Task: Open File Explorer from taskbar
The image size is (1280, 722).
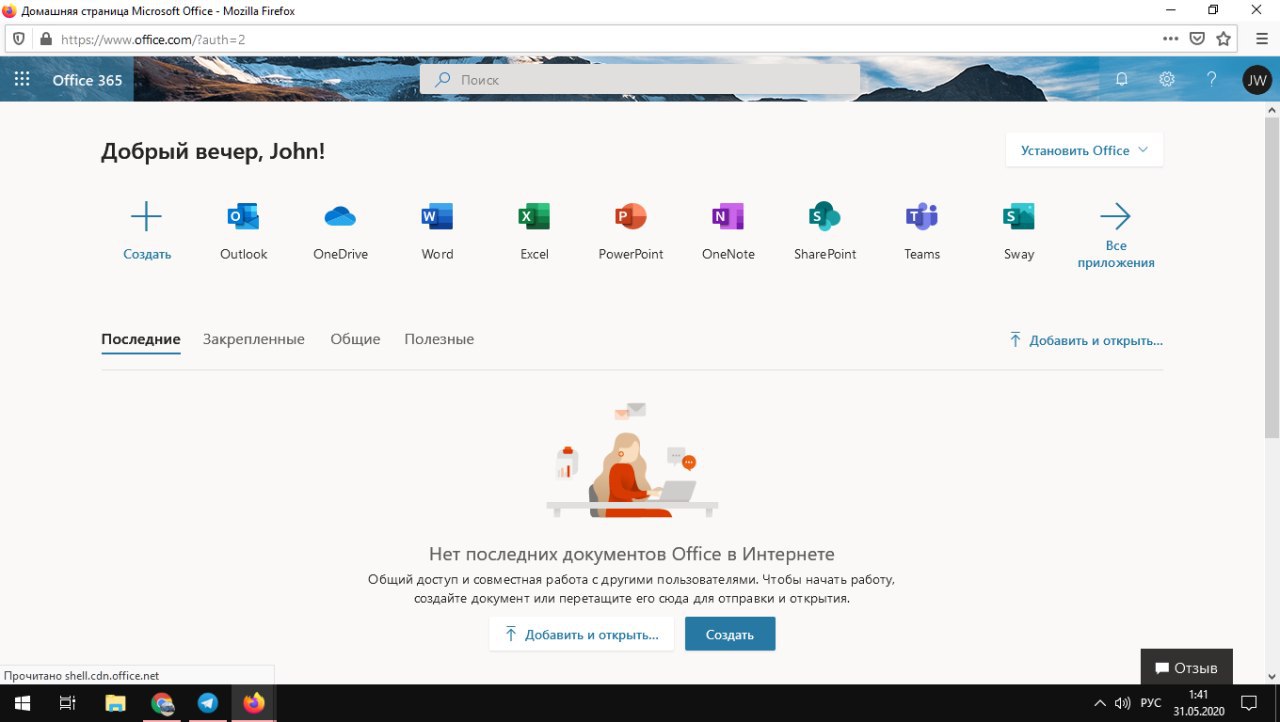Action: (115, 703)
